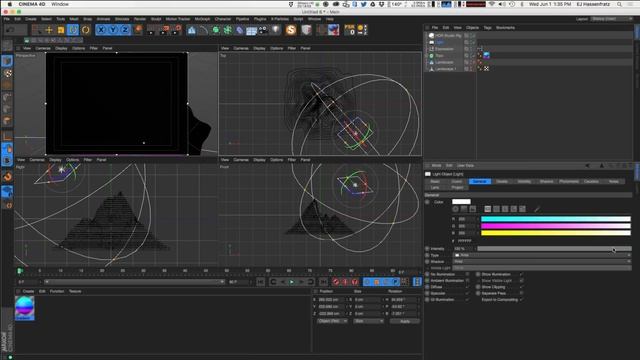The width and height of the screenshot is (640, 360).
Task: Switch to Caustics tab in attributes
Action: click(591, 181)
